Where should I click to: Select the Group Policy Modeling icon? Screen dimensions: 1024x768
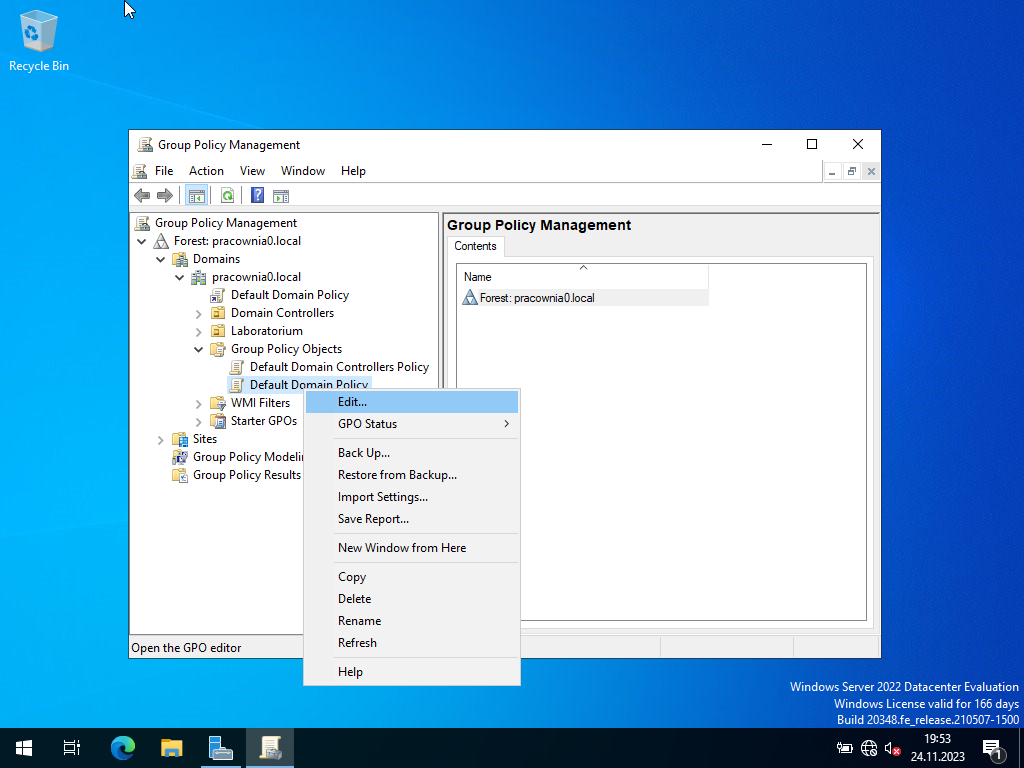point(180,456)
